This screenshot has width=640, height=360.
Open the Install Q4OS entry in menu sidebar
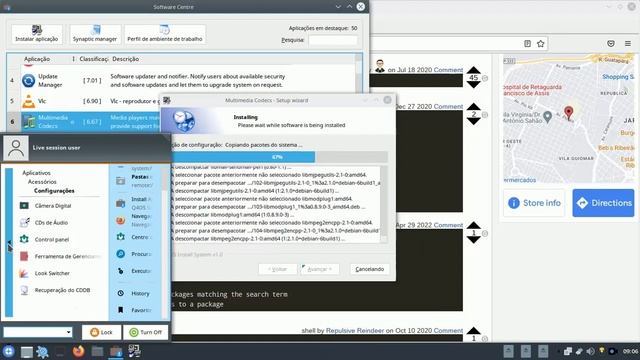tap(135, 203)
